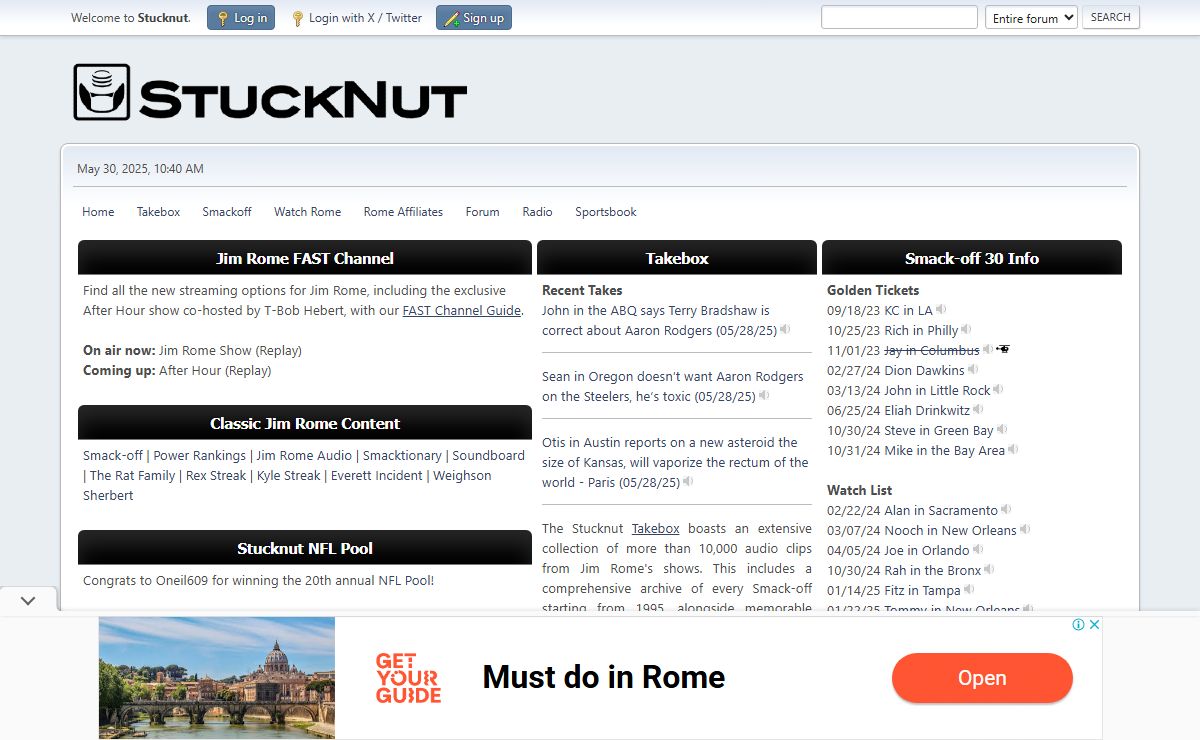Click the ad info icon
Image resolution: width=1200 pixels, height=740 pixels.
point(1079,624)
